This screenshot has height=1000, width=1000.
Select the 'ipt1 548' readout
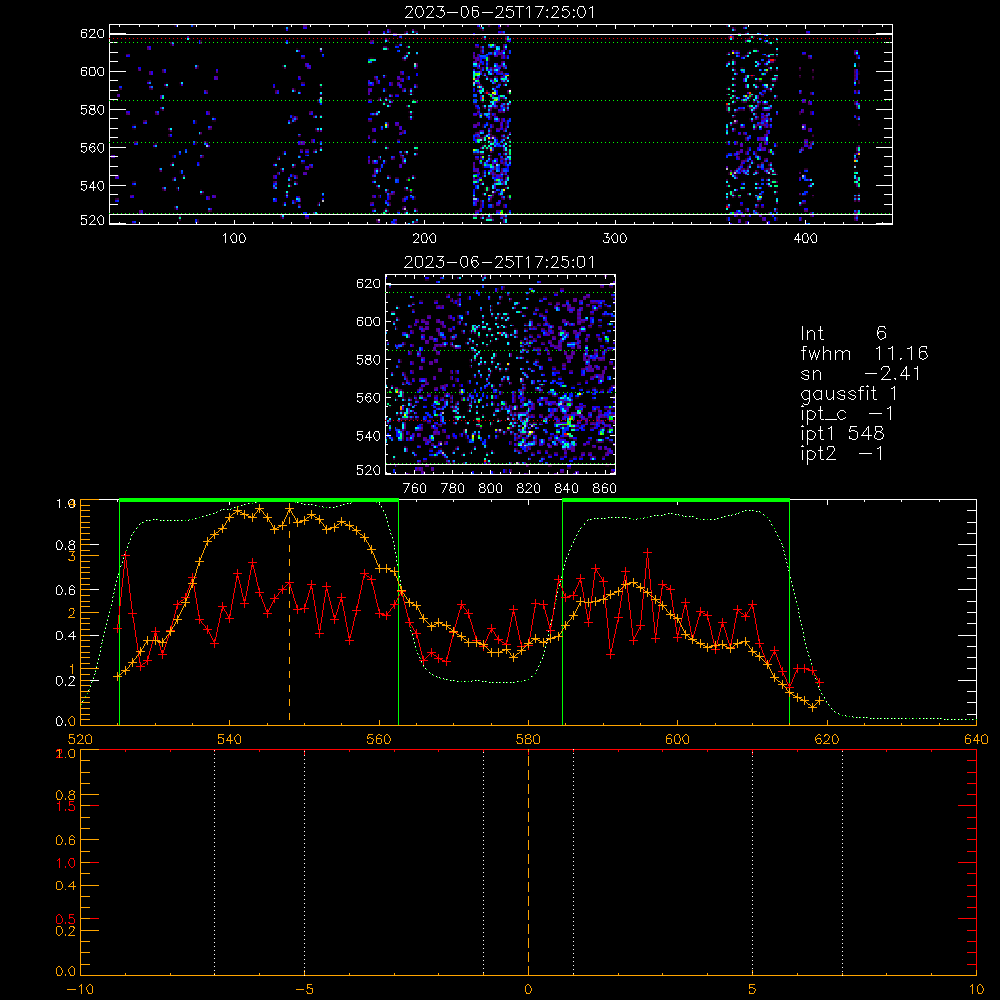[842, 434]
